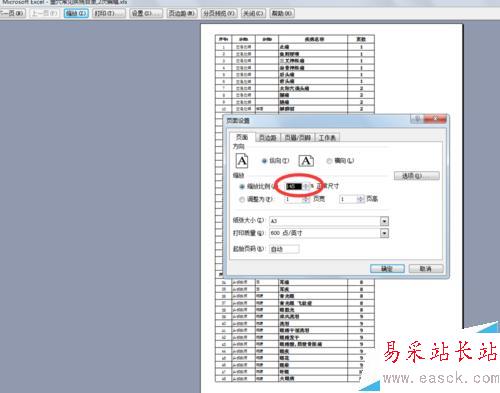Click 上一页 previous page in preview toolbar
Viewport: 500px width, 393px height.
click(x=45, y=13)
